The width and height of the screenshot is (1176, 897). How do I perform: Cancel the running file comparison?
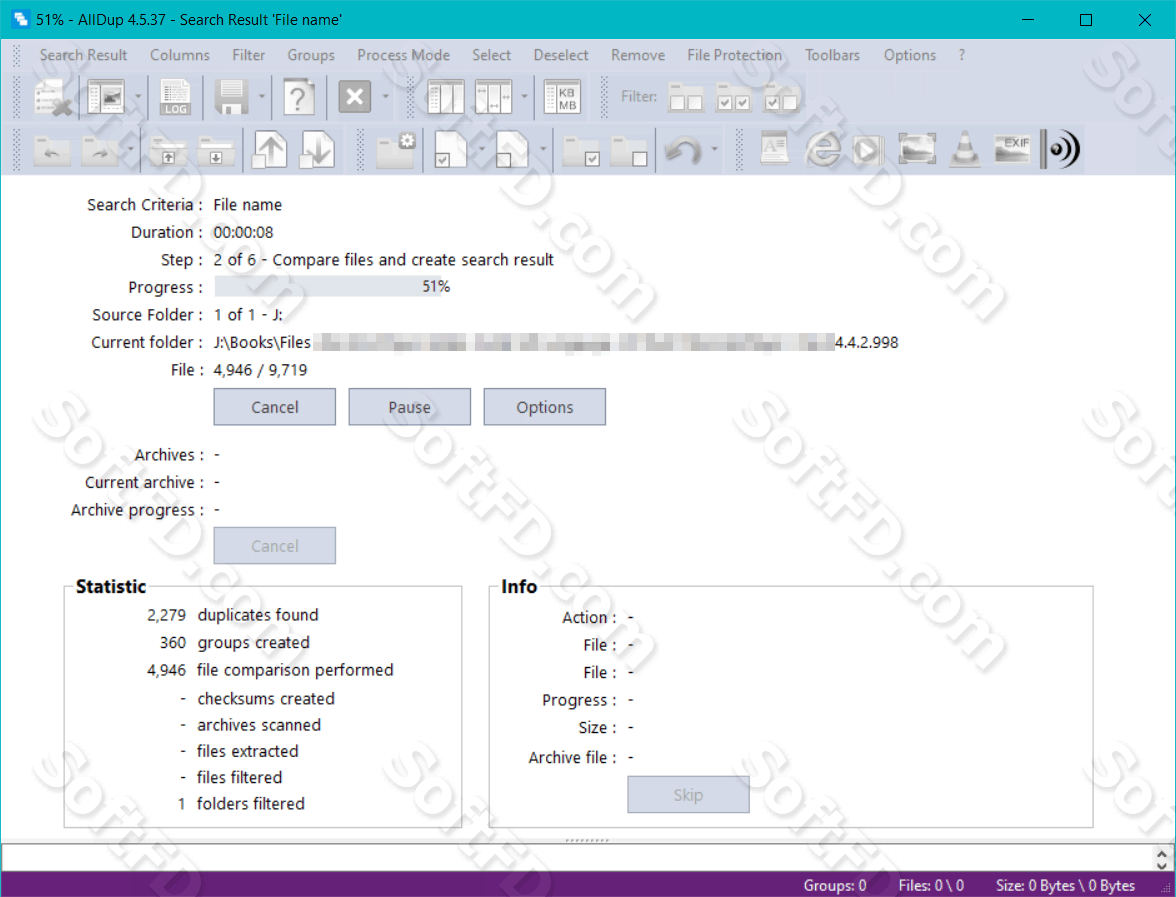pyautogui.click(x=274, y=406)
